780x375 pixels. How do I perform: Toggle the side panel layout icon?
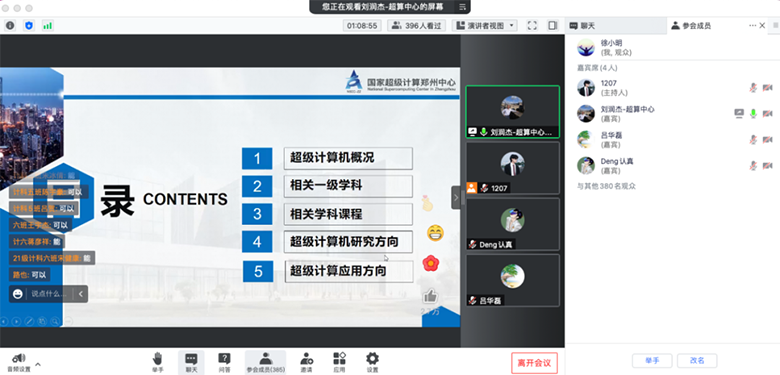pyautogui.click(x=553, y=25)
